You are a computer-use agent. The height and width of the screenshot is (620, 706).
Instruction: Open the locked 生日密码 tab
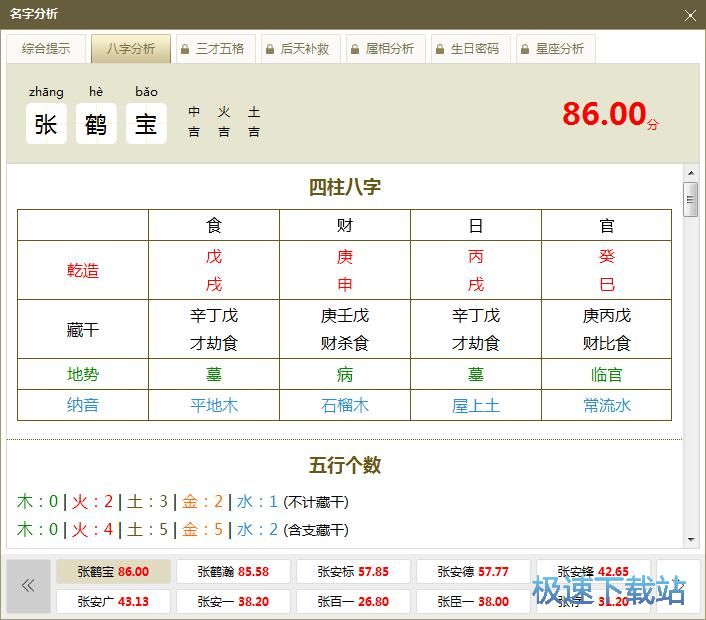coord(471,48)
